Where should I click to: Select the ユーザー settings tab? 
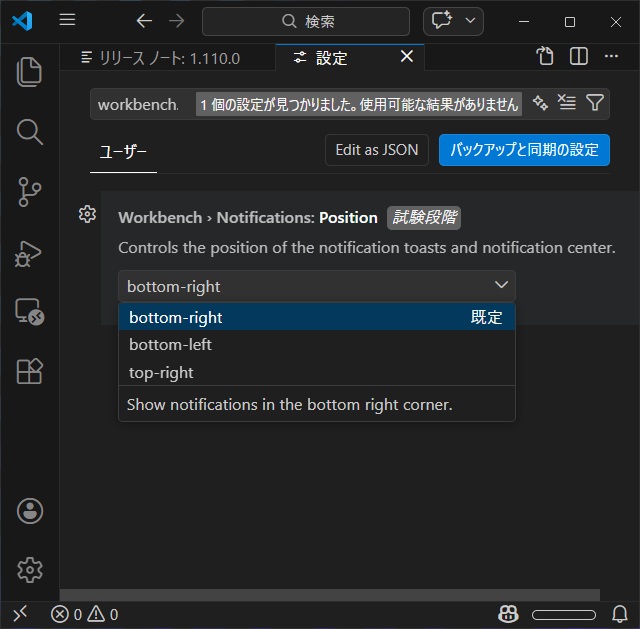point(123,152)
